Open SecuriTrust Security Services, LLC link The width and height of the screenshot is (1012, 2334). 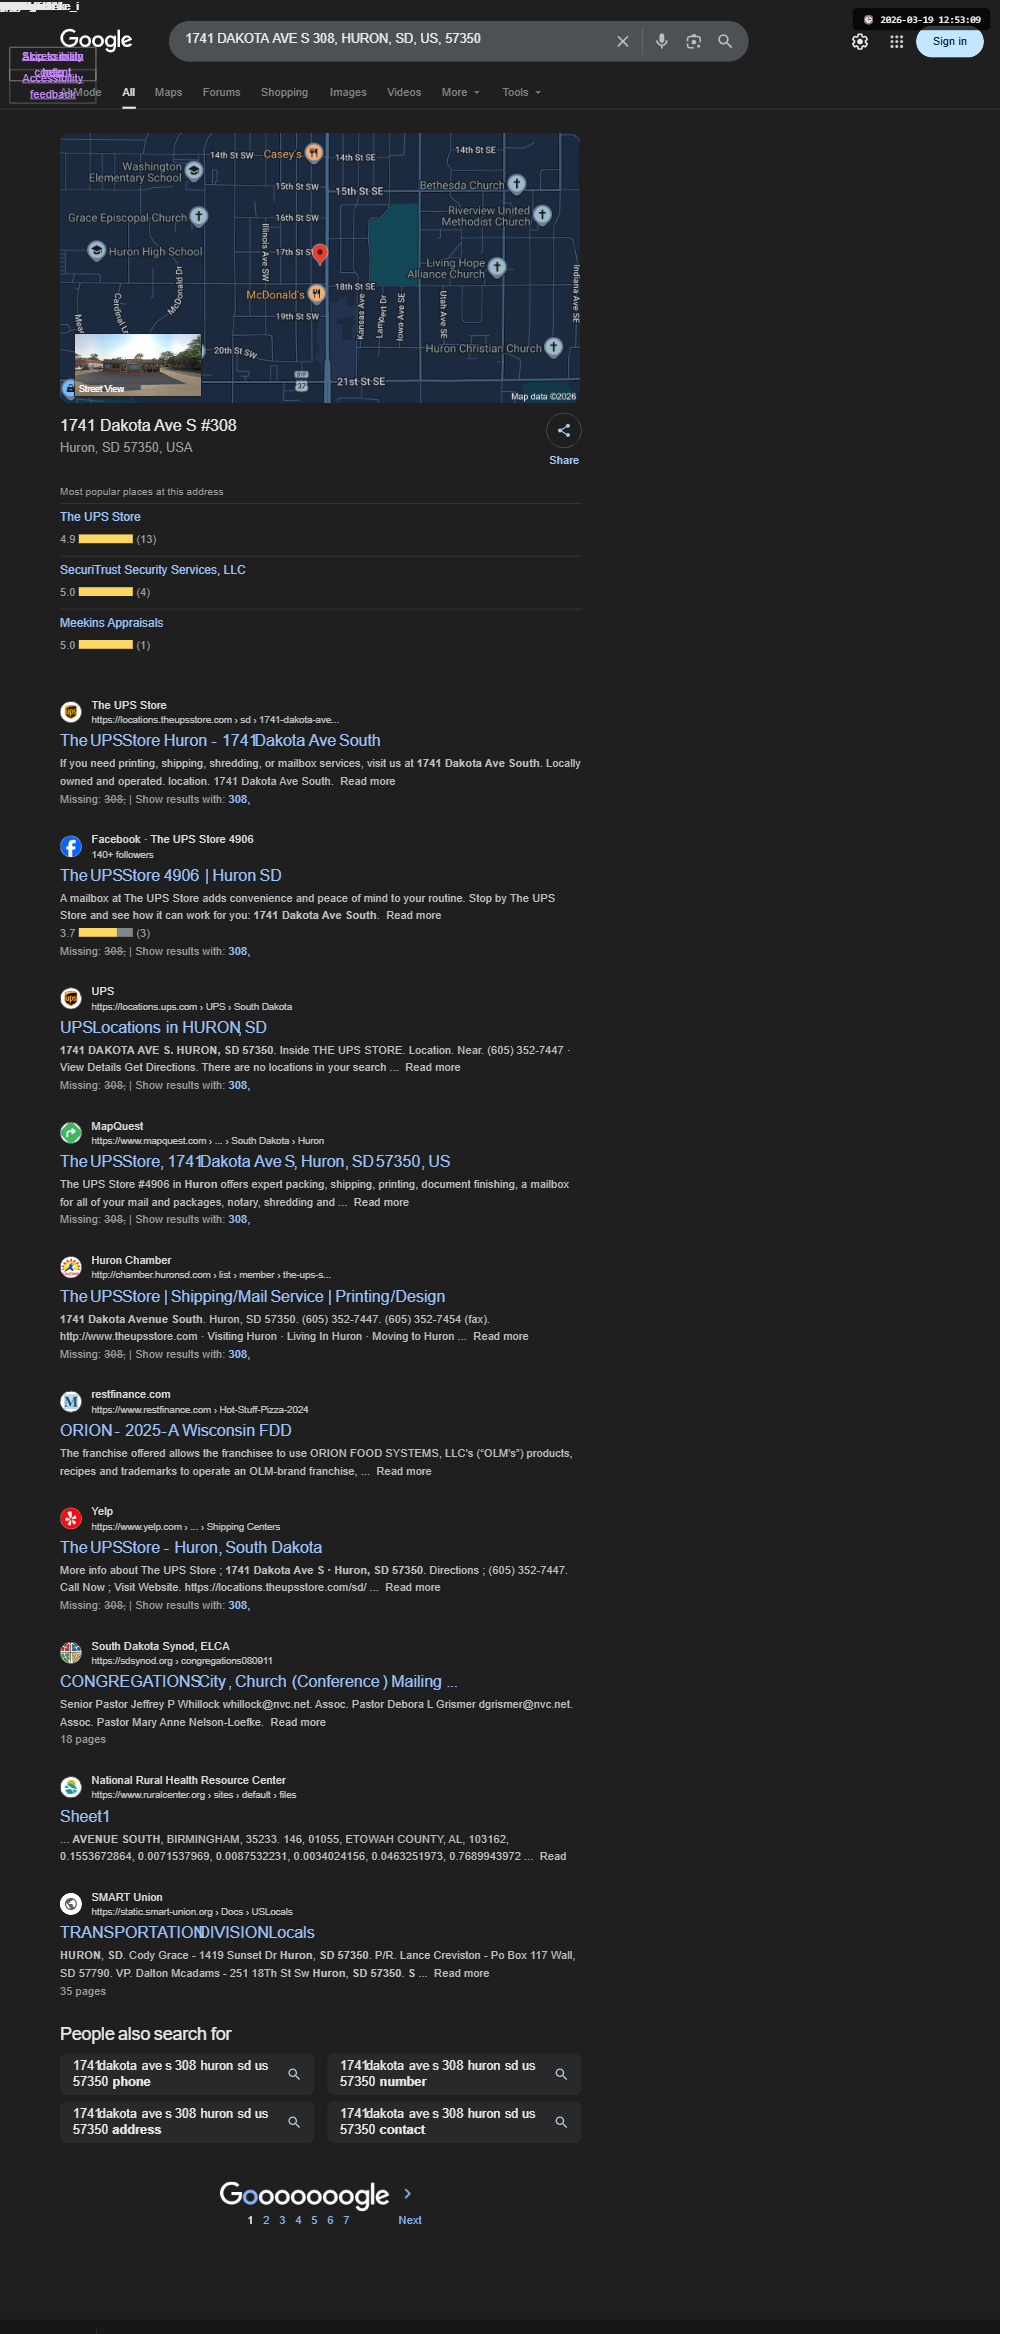click(x=153, y=570)
